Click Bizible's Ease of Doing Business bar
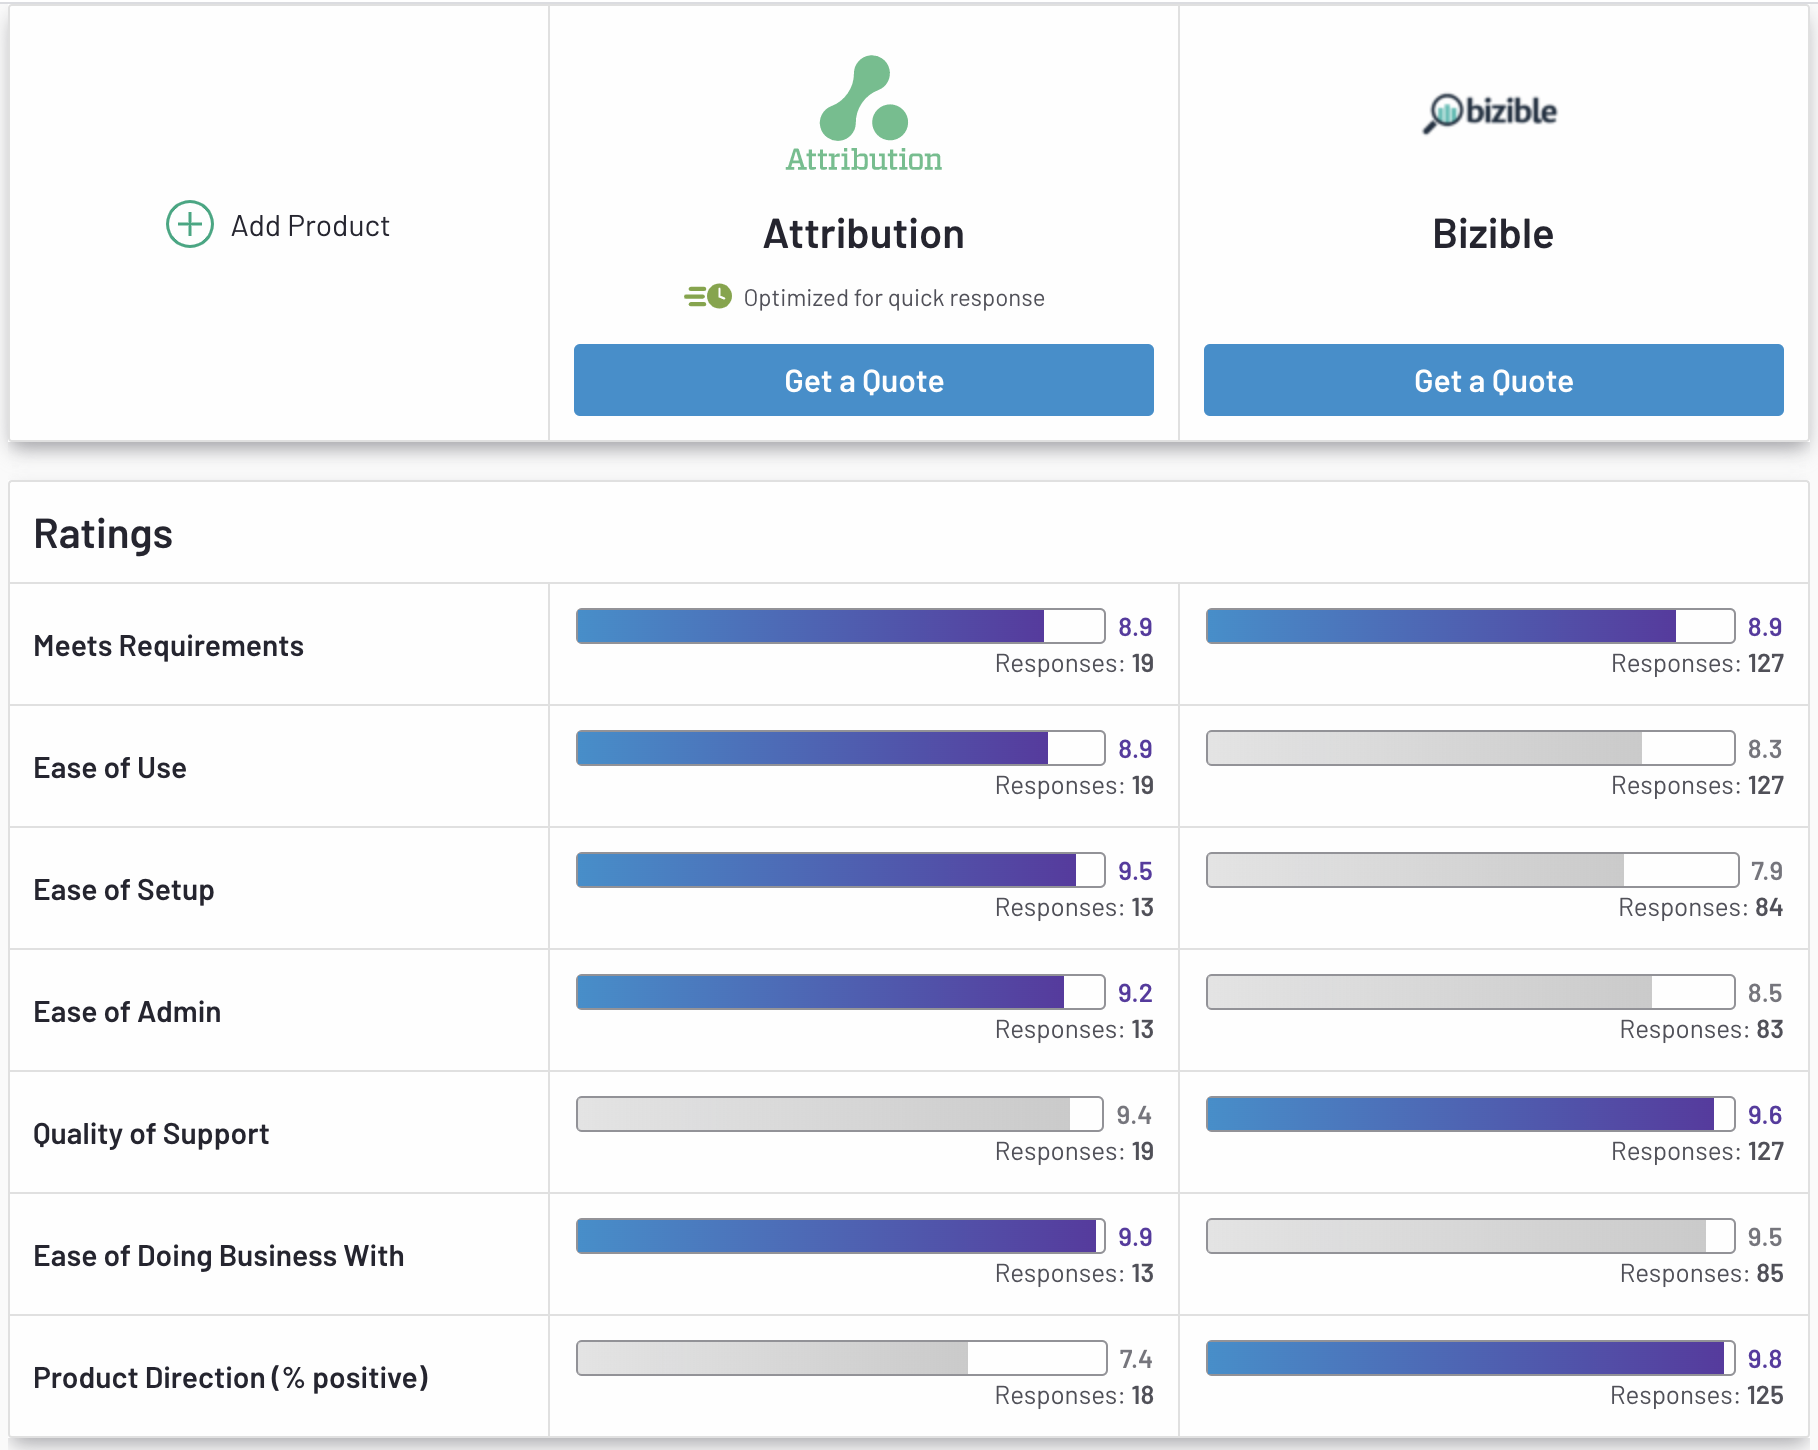The height and width of the screenshot is (1450, 1818). (x=1471, y=1236)
